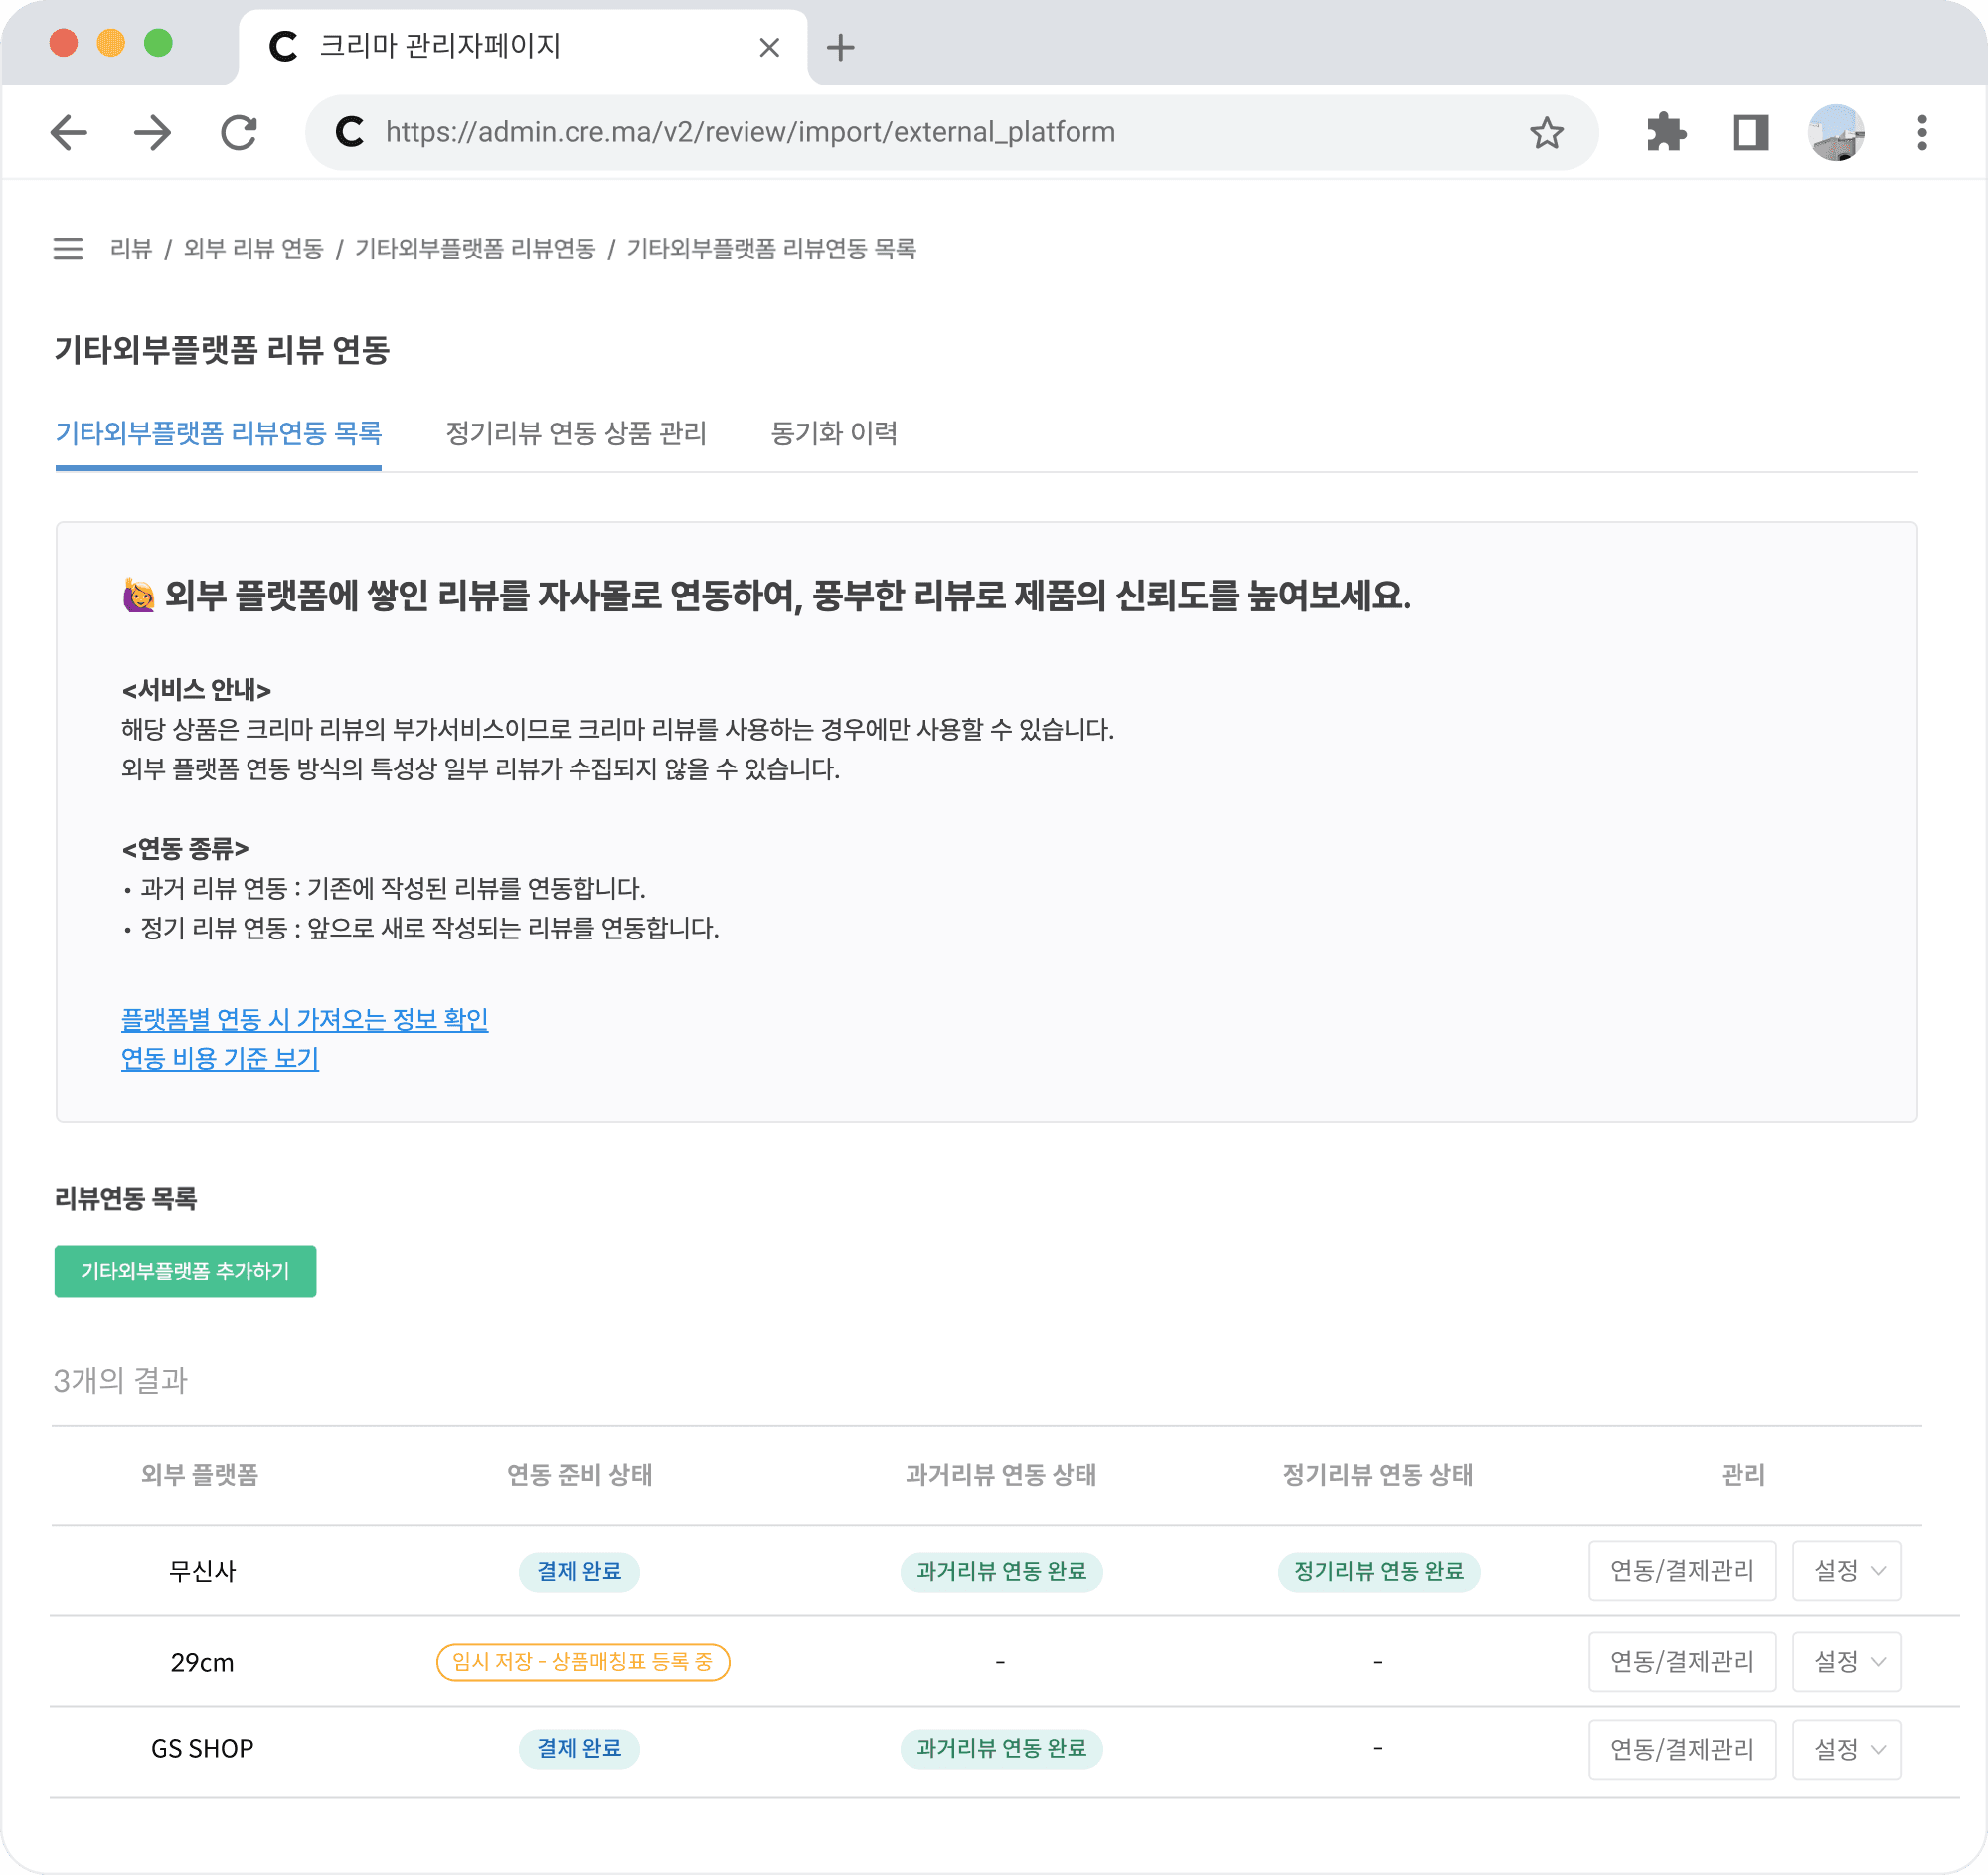Click the GS SHOP platform name cell

point(202,1749)
